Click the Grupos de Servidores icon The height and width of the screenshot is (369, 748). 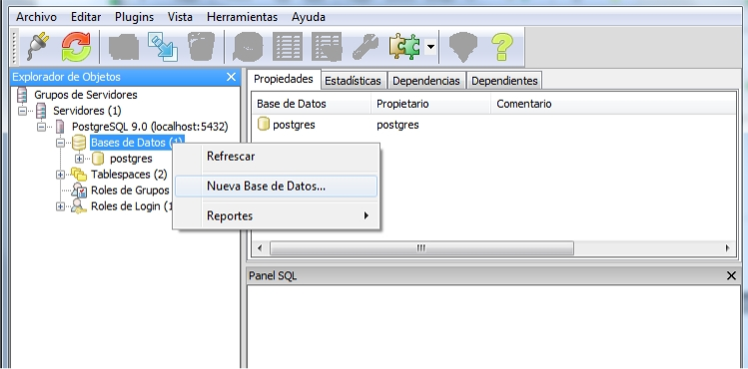click(x=22, y=95)
